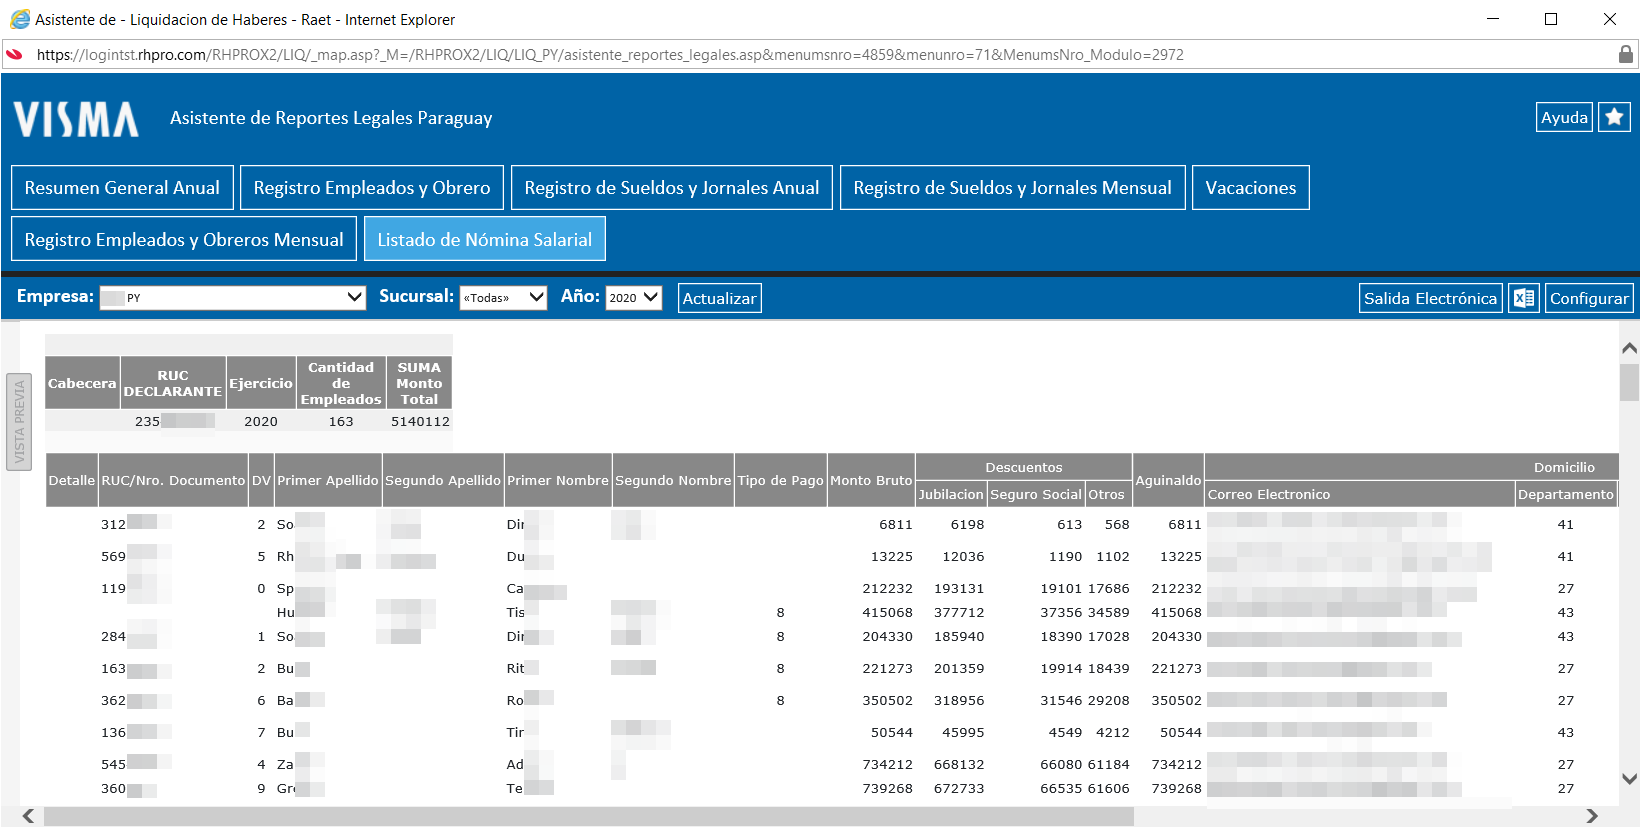Viewport: 1641px width, 828px height.
Task: Click the Actualizar button
Action: [719, 298]
